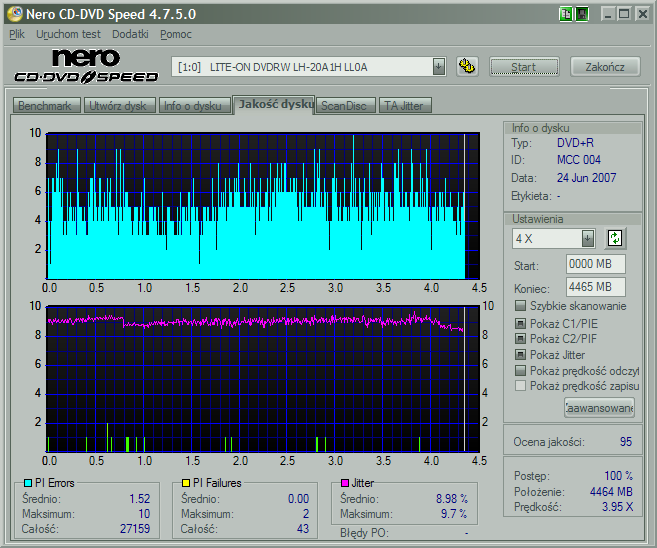Image resolution: width=657 pixels, height=548 pixels.
Task: Click the Nero disc icon in title bar
Action: [x=15, y=14]
